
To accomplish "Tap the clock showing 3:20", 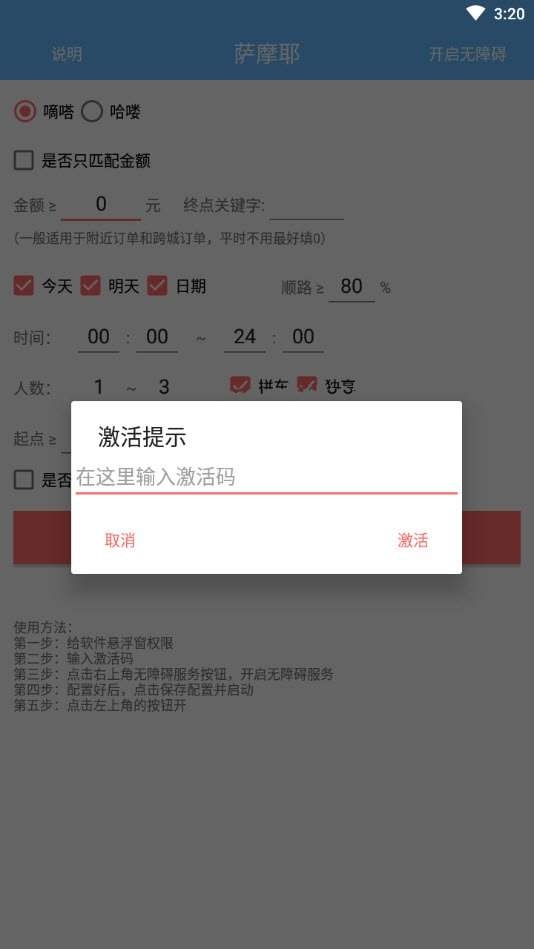I will tap(509, 14).
